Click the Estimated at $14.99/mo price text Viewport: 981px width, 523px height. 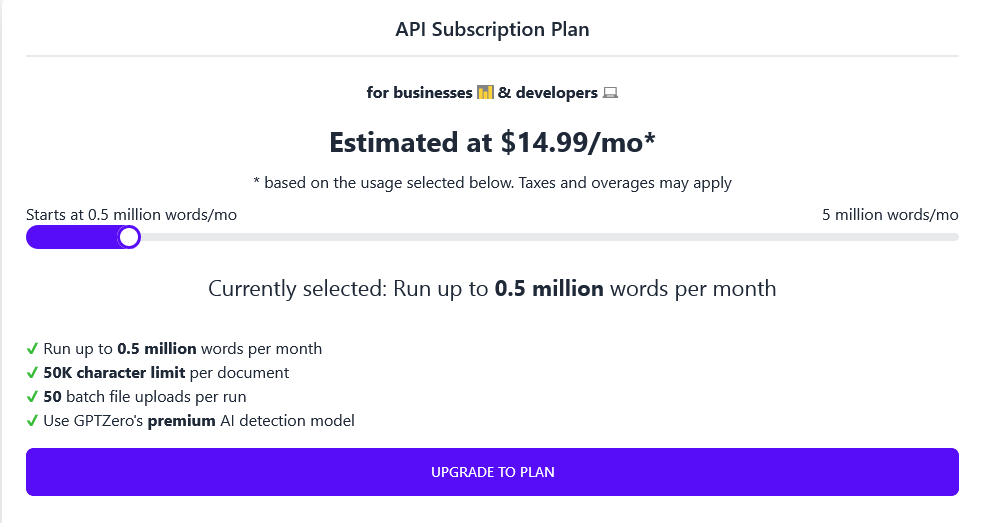492,143
